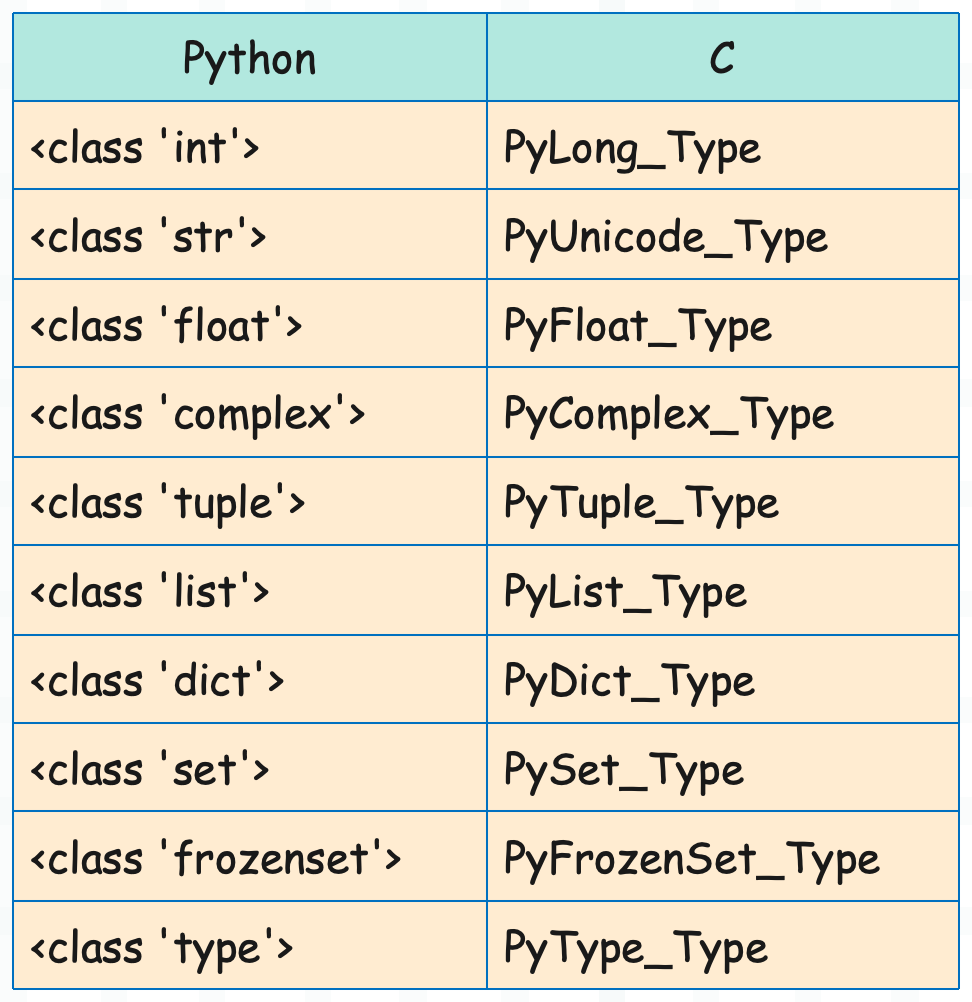Click the <class 'str'> cell
Image resolution: width=972 pixels, height=1002 pixels.
click(250, 234)
